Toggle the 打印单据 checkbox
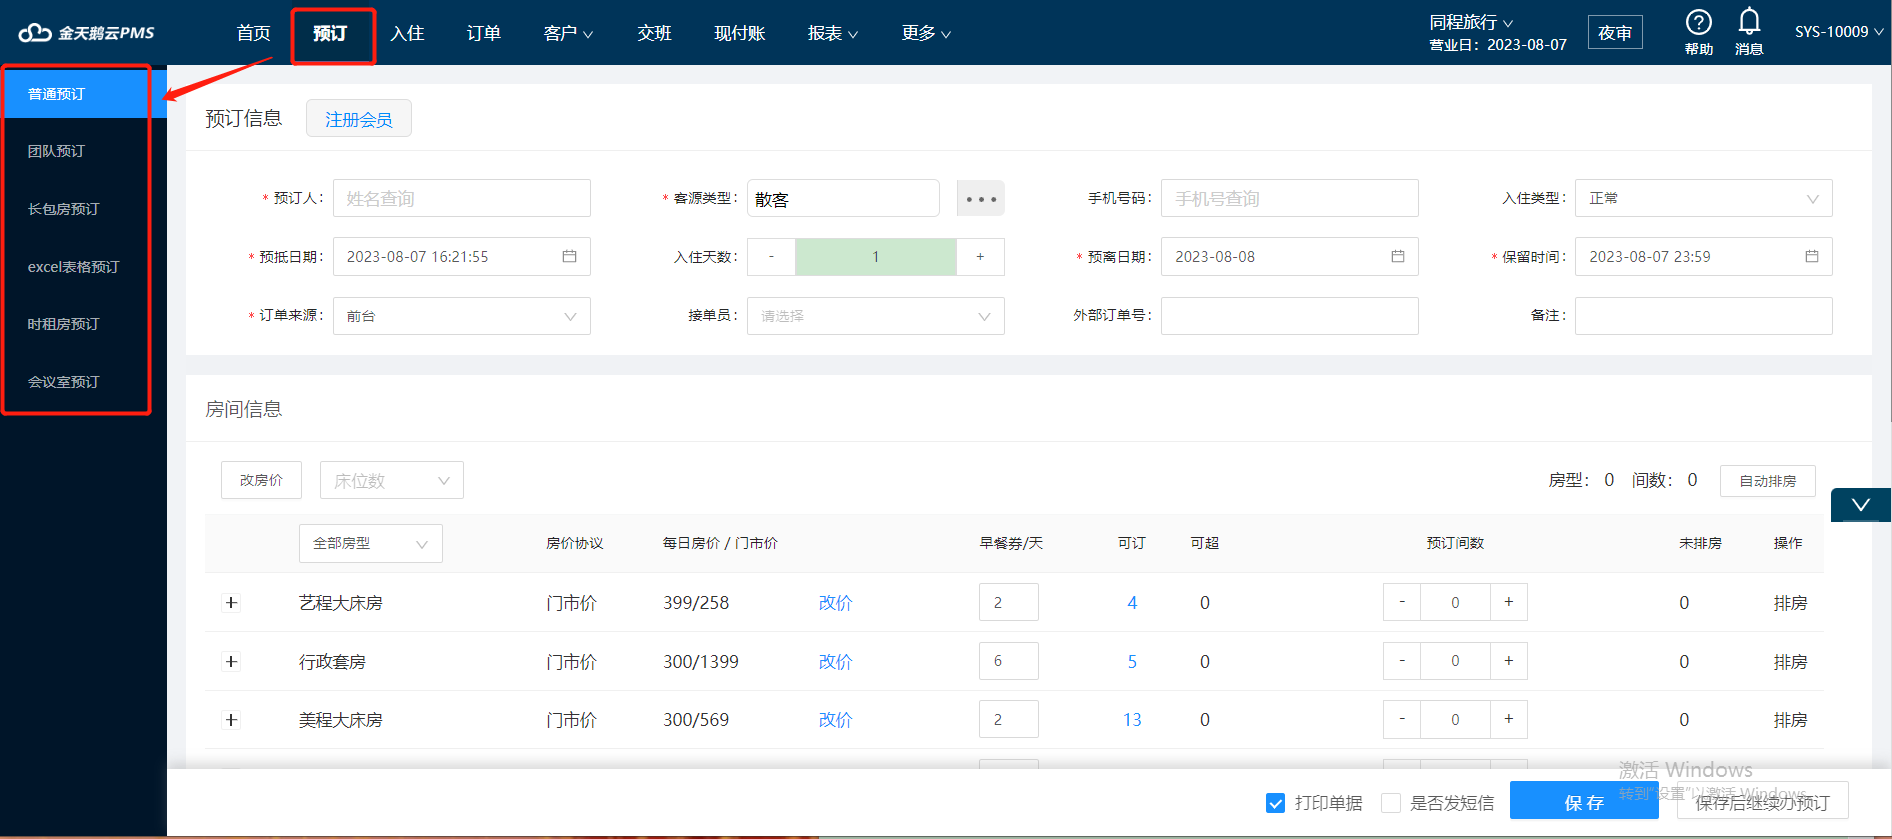 point(1275,803)
